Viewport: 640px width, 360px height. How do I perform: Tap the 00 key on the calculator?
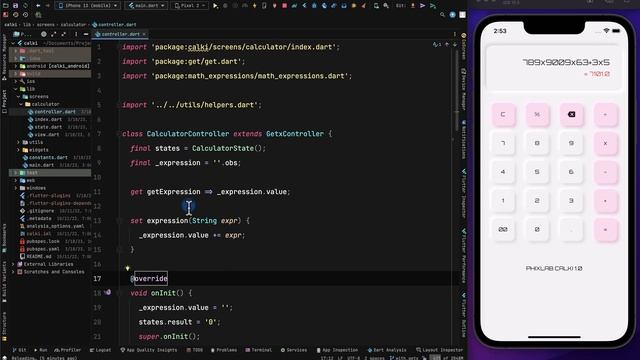tap(503, 229)
